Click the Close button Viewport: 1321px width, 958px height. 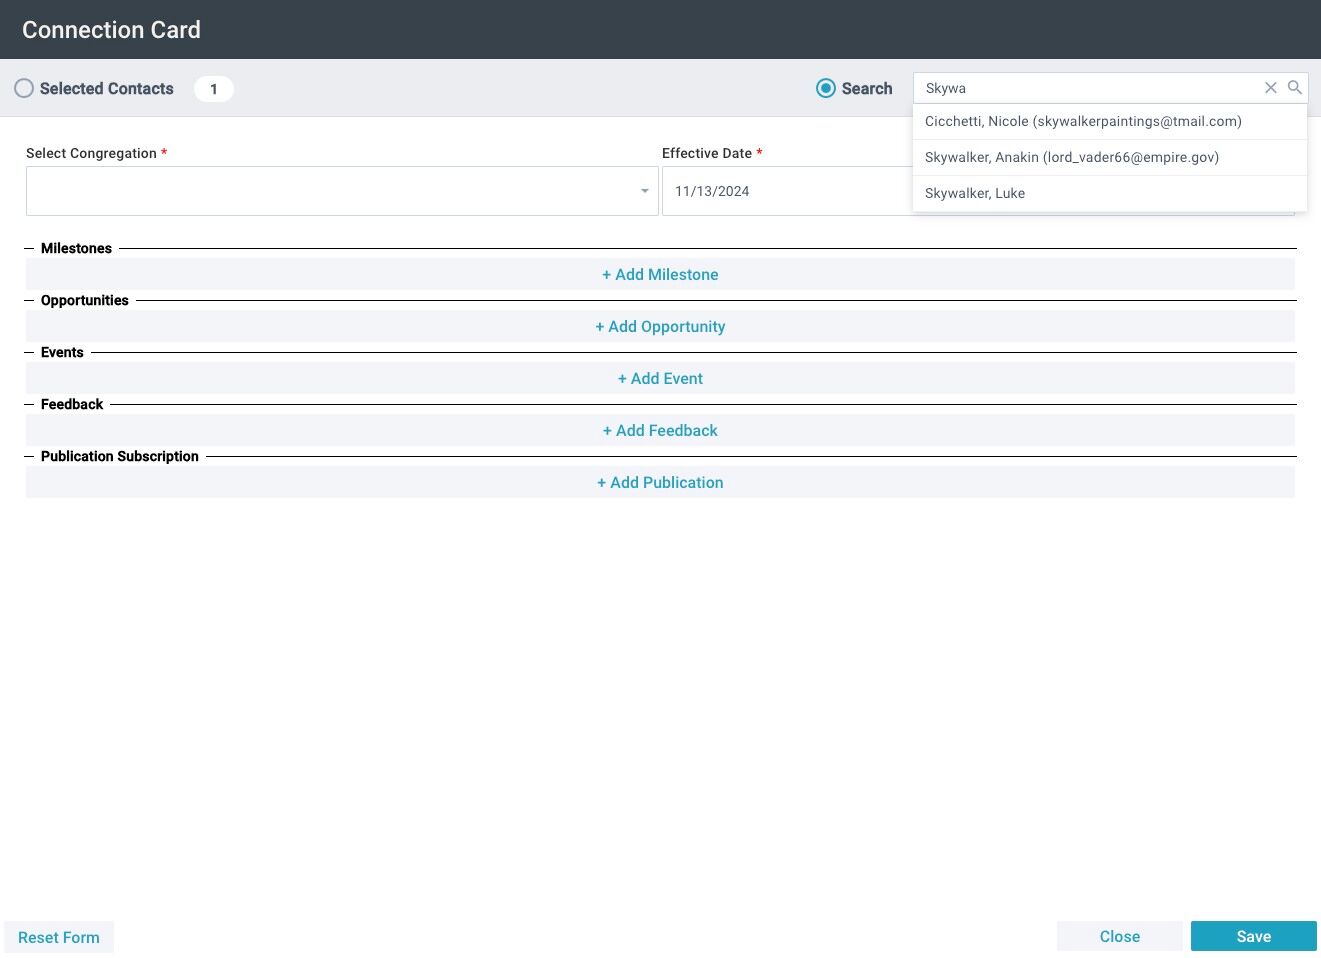tap(1120, 936)
